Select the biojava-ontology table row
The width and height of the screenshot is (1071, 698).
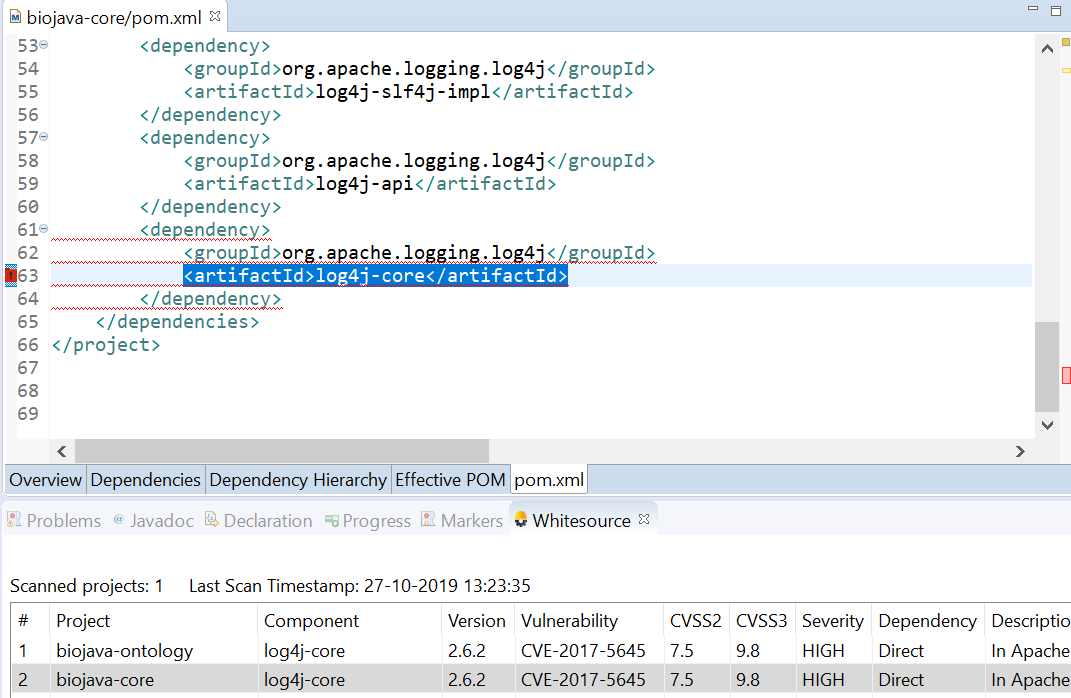coord(124,651)
